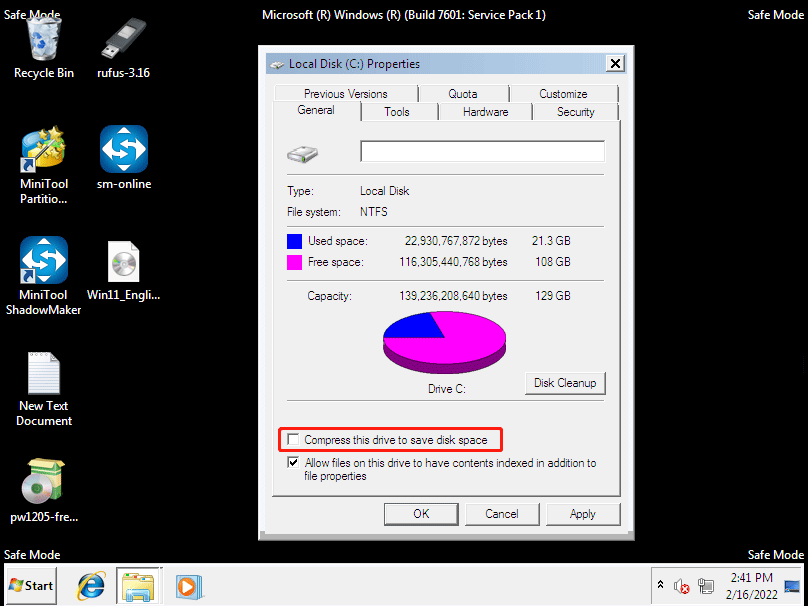The image size is (808, 606).
Task: Click the drive label text field
Action: (482, 152)
